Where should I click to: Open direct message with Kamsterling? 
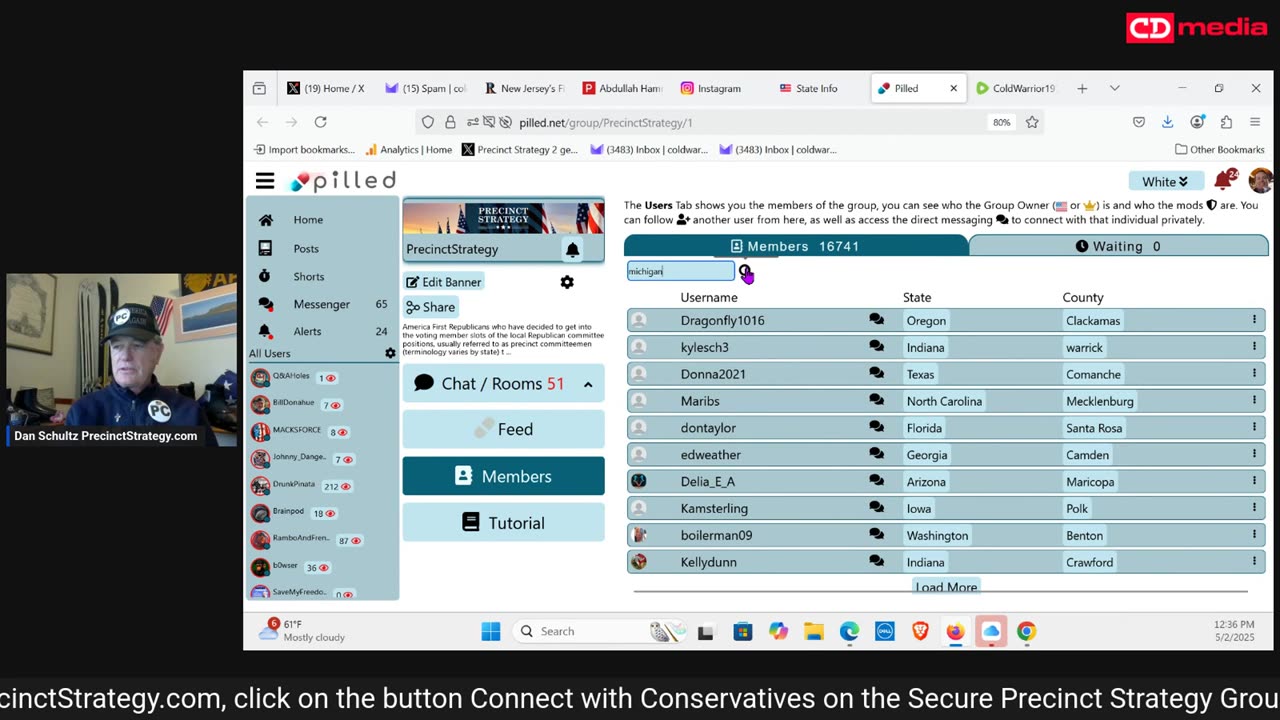pyautogui.click(x=876, y=508)
